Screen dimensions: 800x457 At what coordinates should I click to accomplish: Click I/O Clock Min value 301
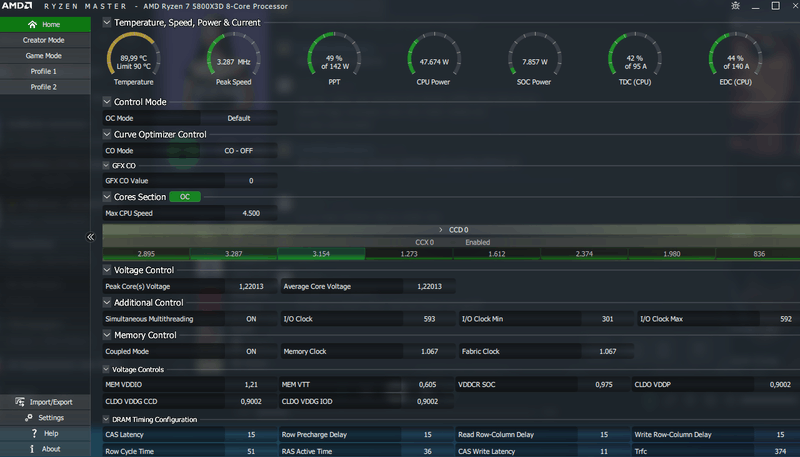click(x=607, y=319)
